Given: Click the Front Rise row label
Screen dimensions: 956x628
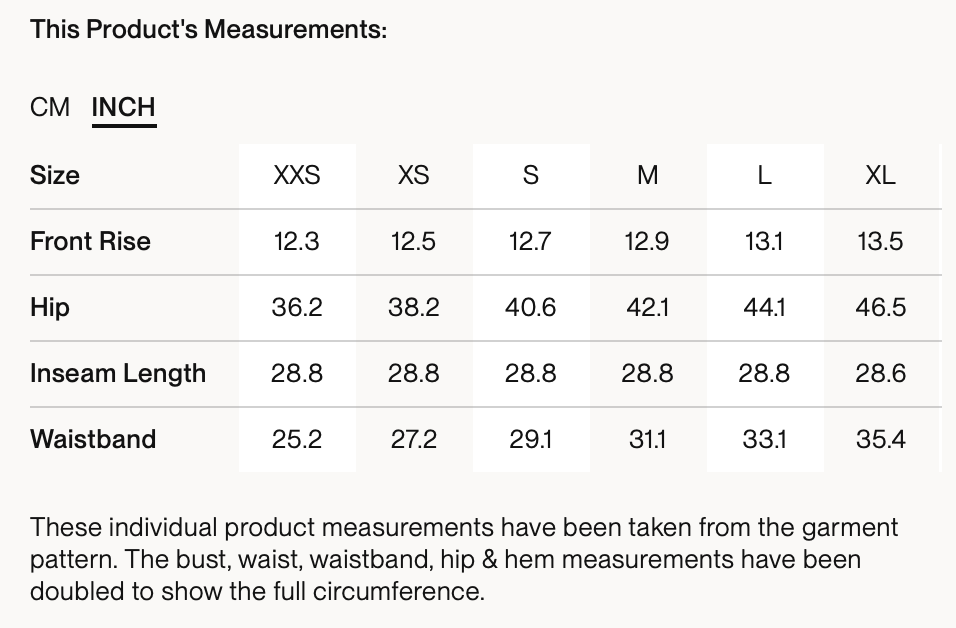Looking at the screenshot, I should pos(90,242).
